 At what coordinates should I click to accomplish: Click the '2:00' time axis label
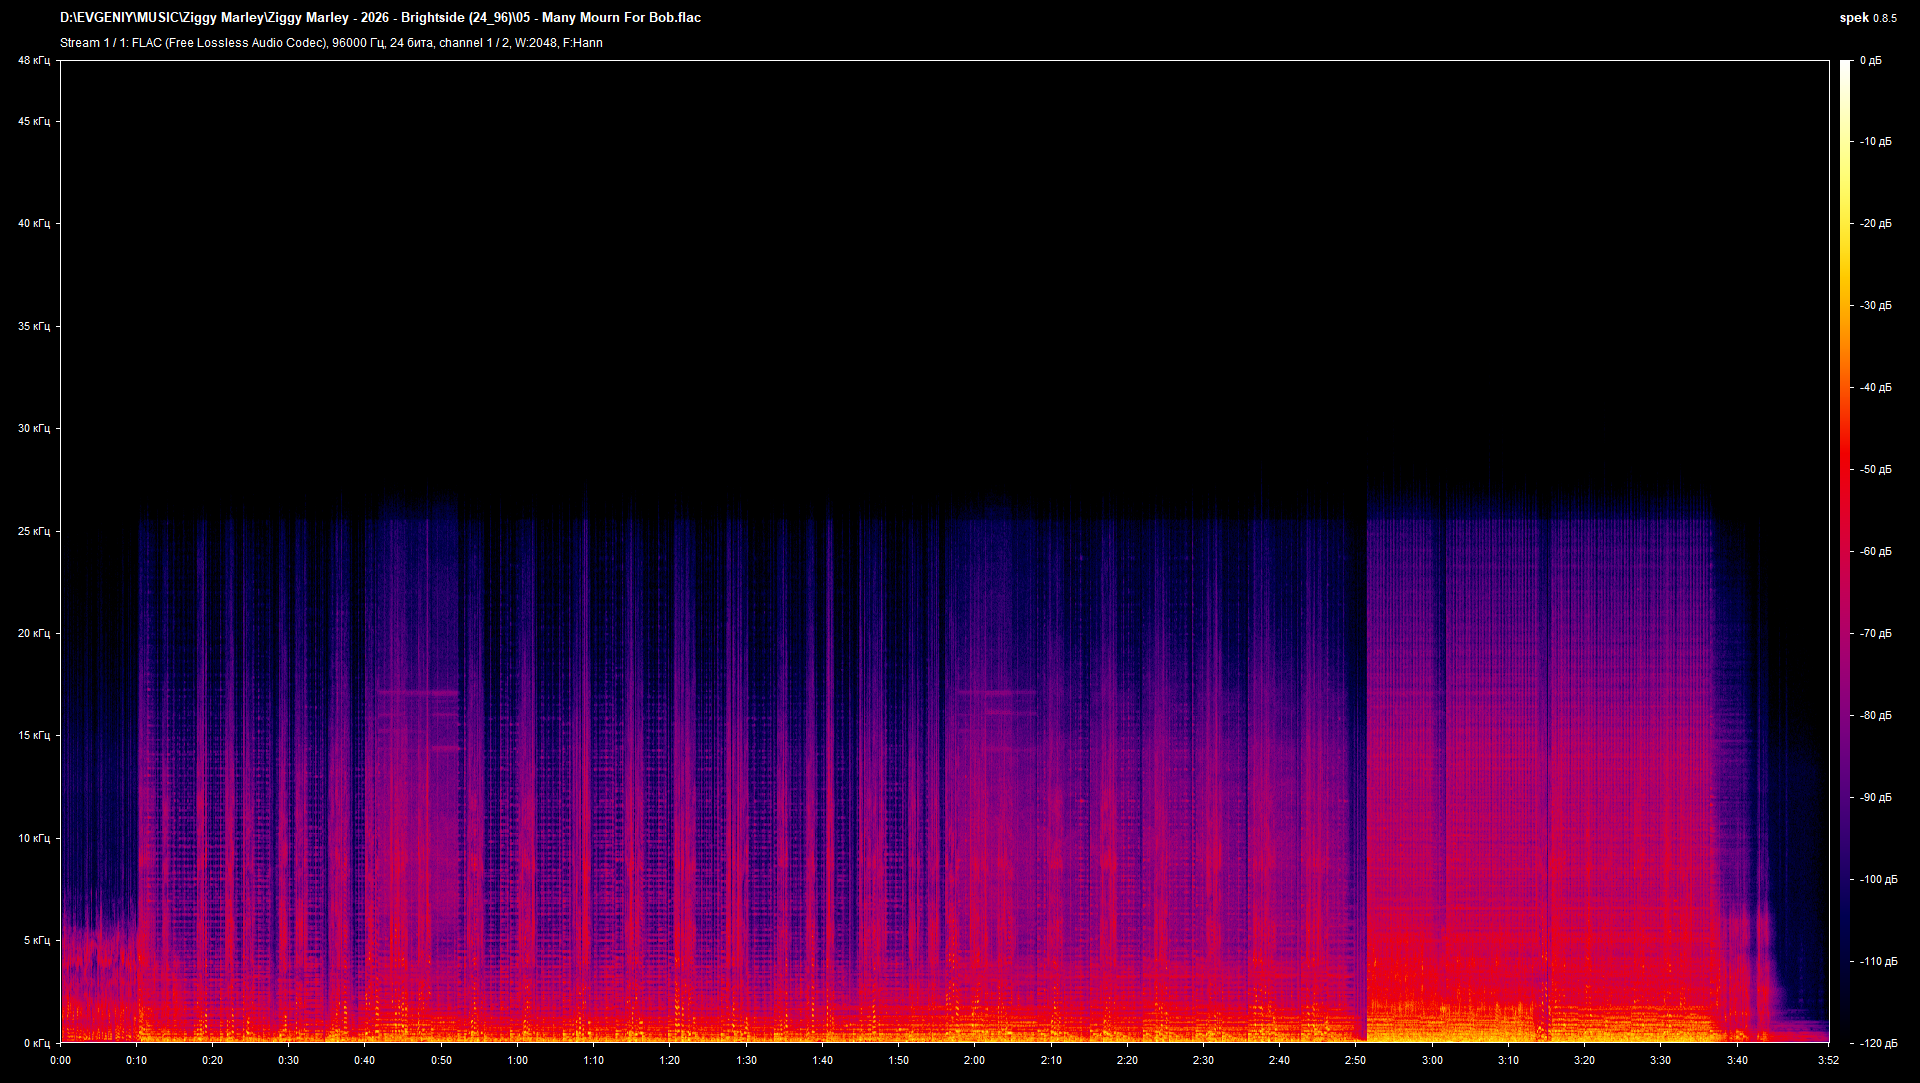pyautogui.click(x=974, y=1061)
